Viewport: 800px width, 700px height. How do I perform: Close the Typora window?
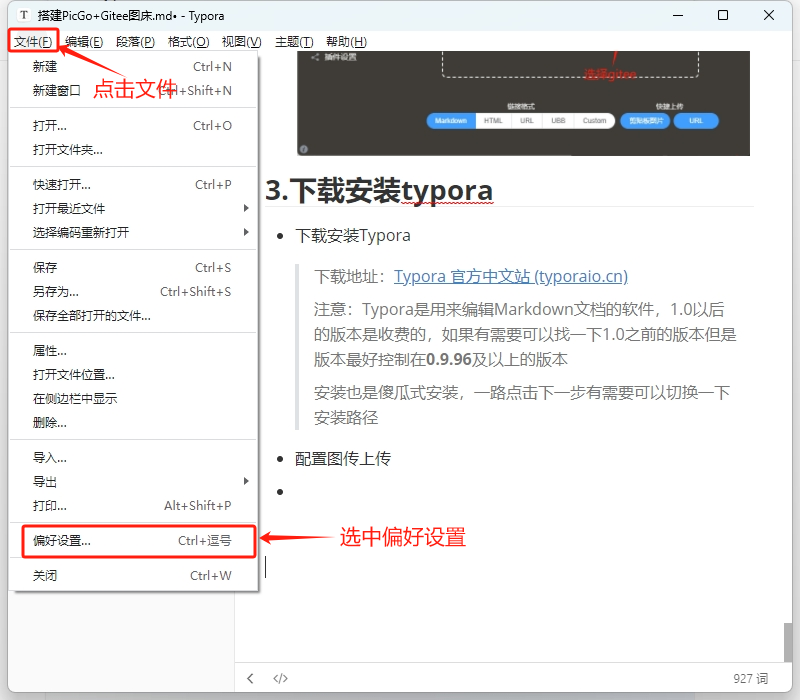click(x=769, y=15)
